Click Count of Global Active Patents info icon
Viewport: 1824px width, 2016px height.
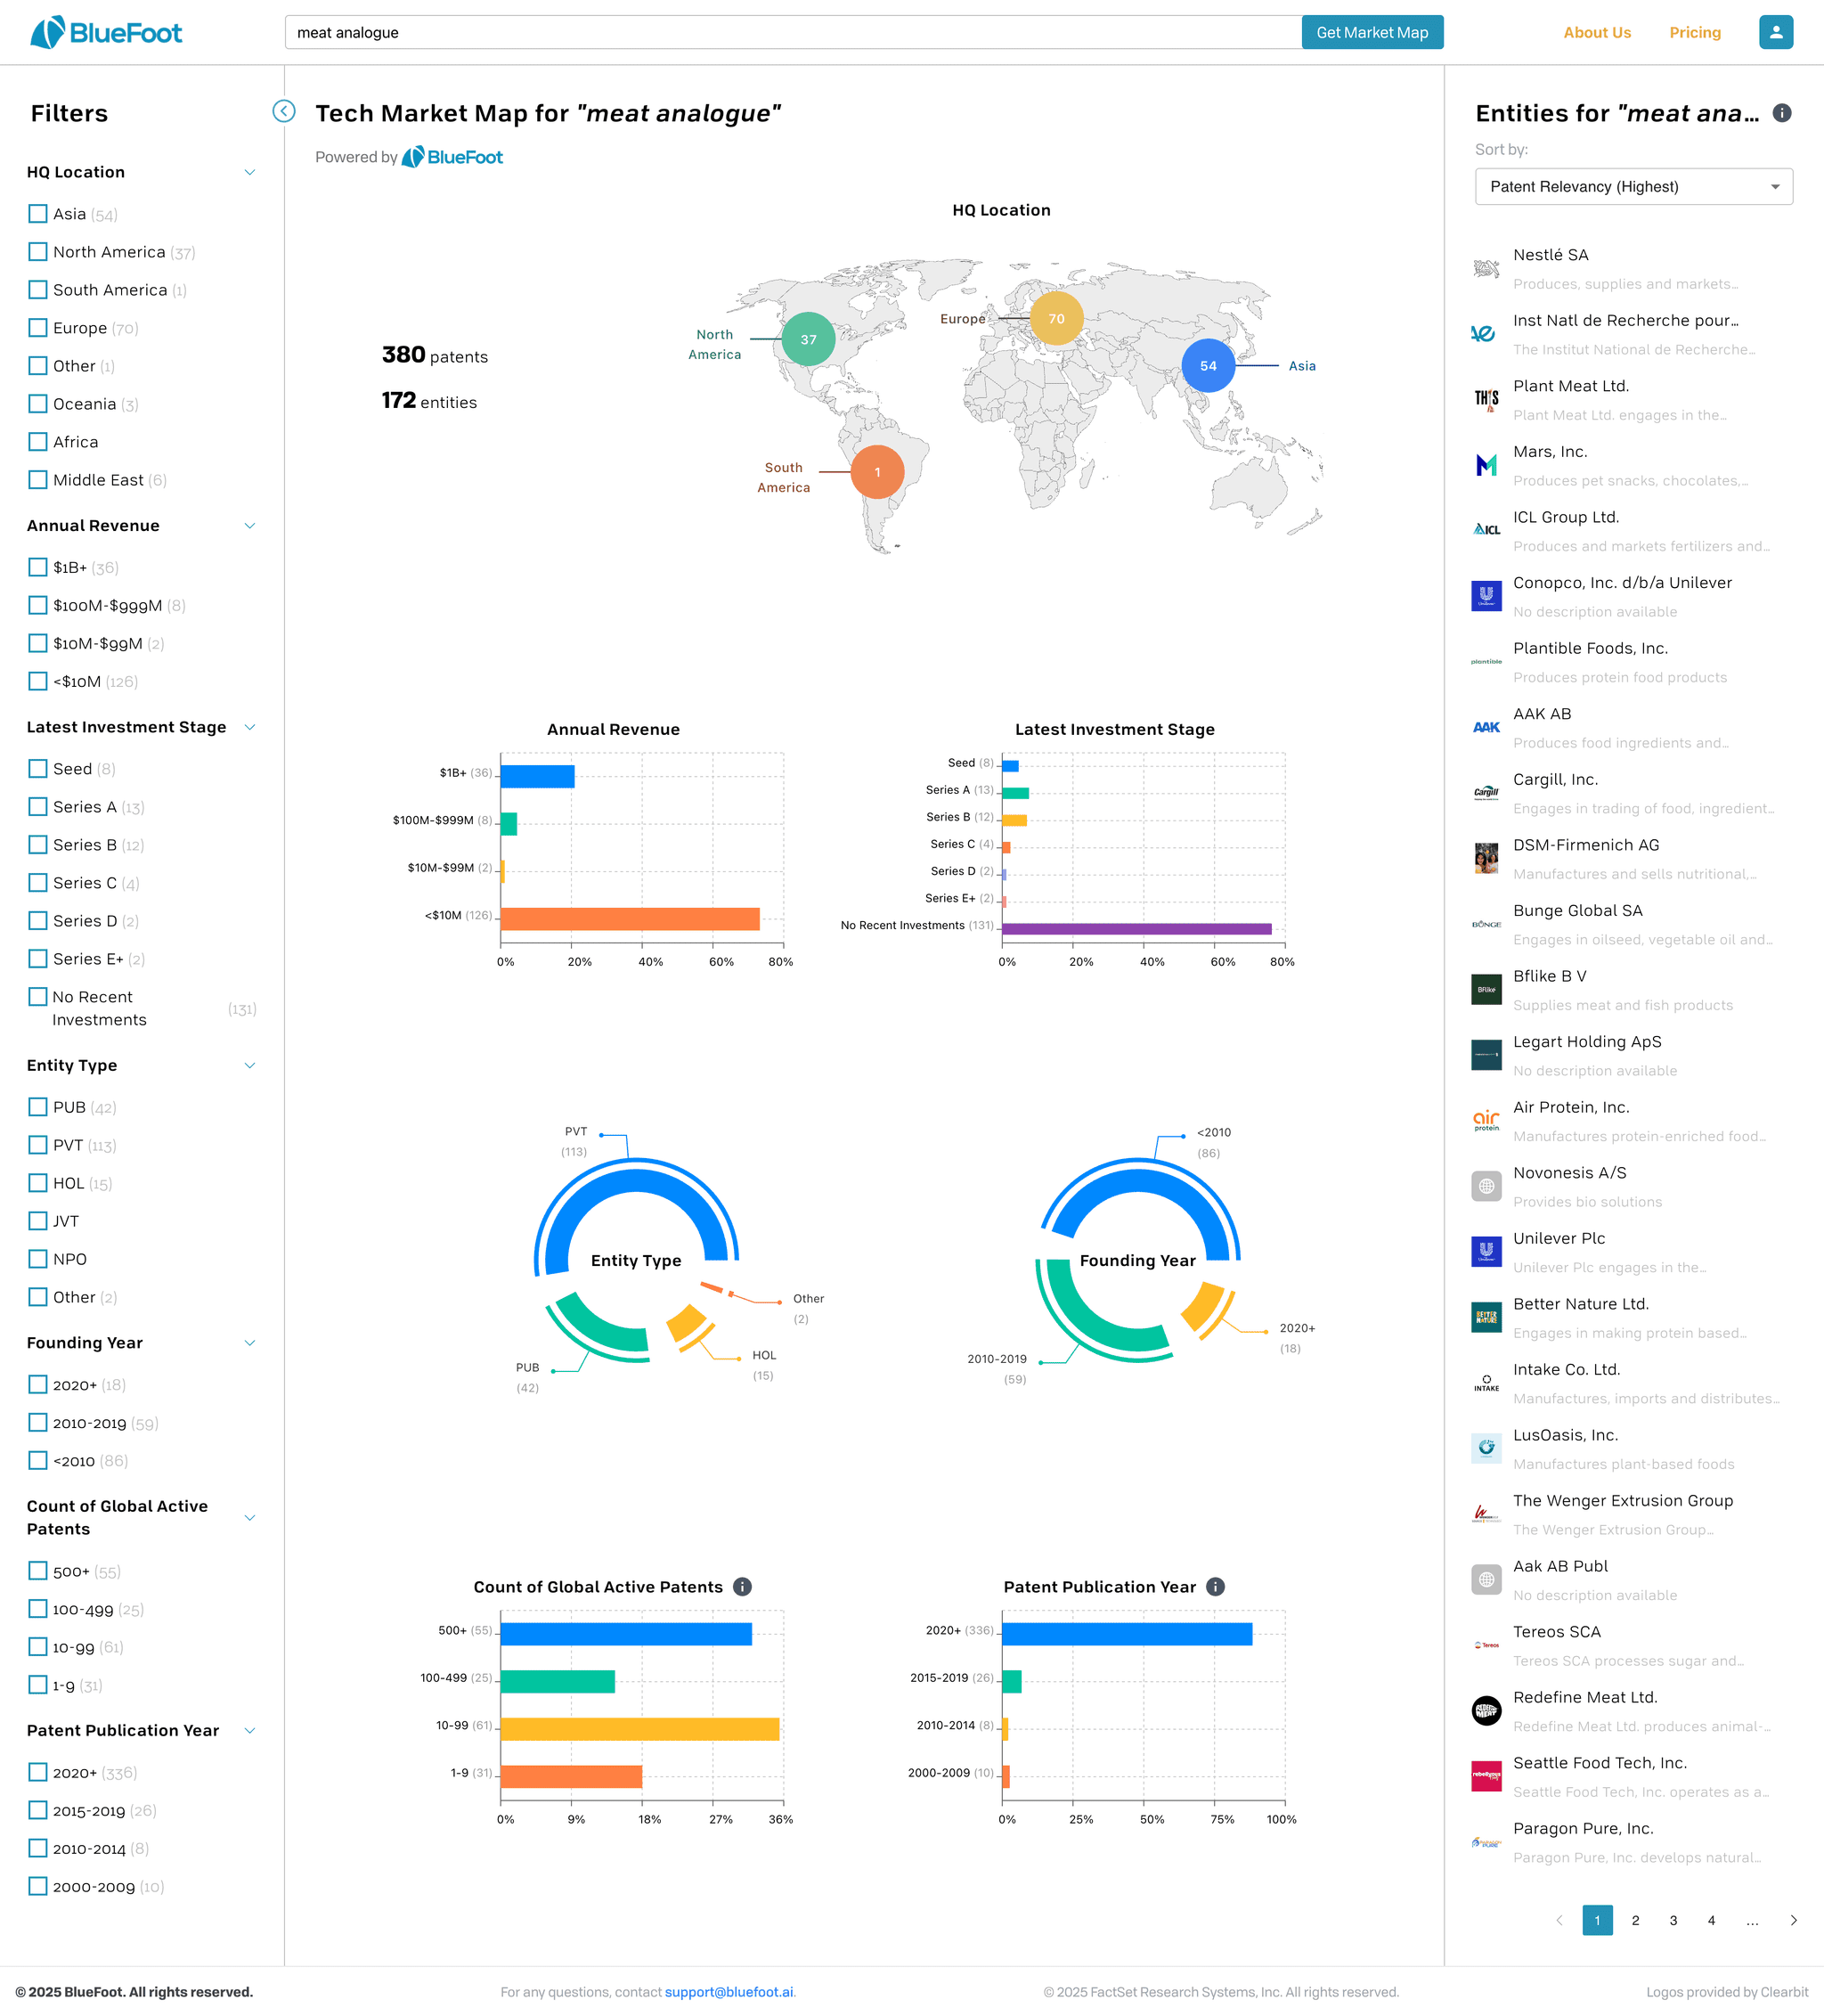pyautogui.click(x=742, y=1586)
